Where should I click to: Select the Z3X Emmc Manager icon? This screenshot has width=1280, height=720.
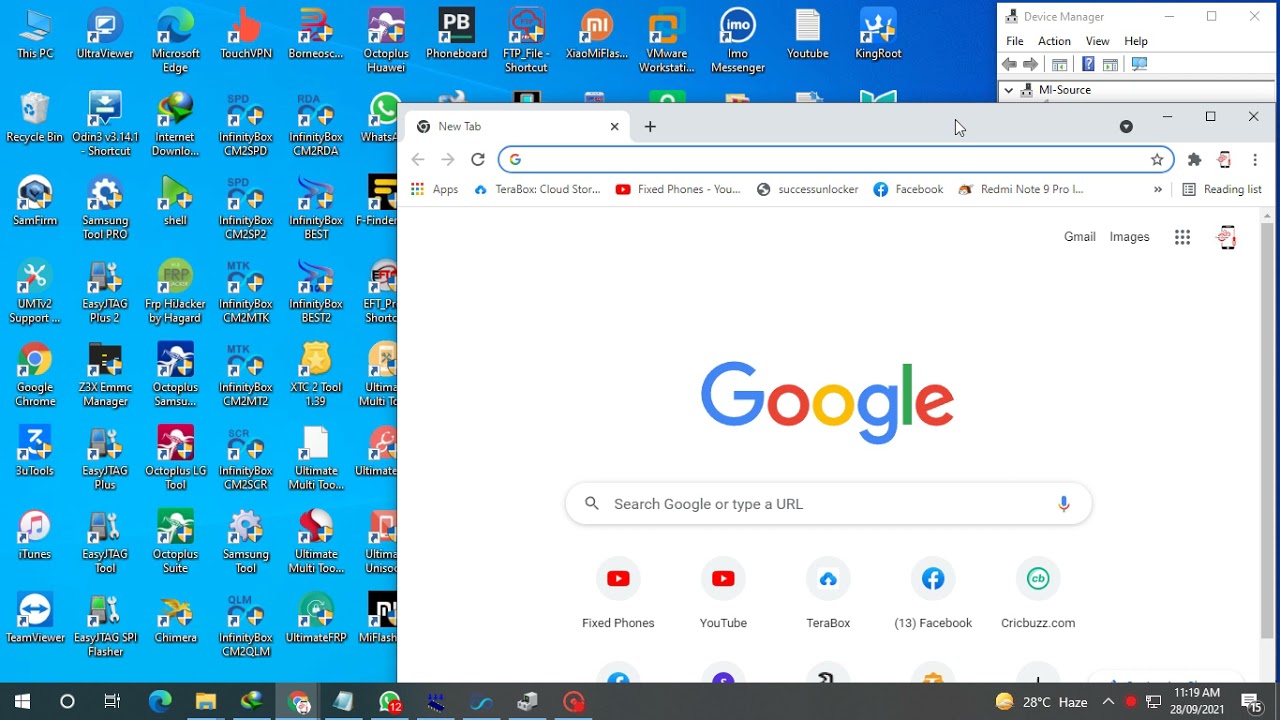(x=105, y=376)
